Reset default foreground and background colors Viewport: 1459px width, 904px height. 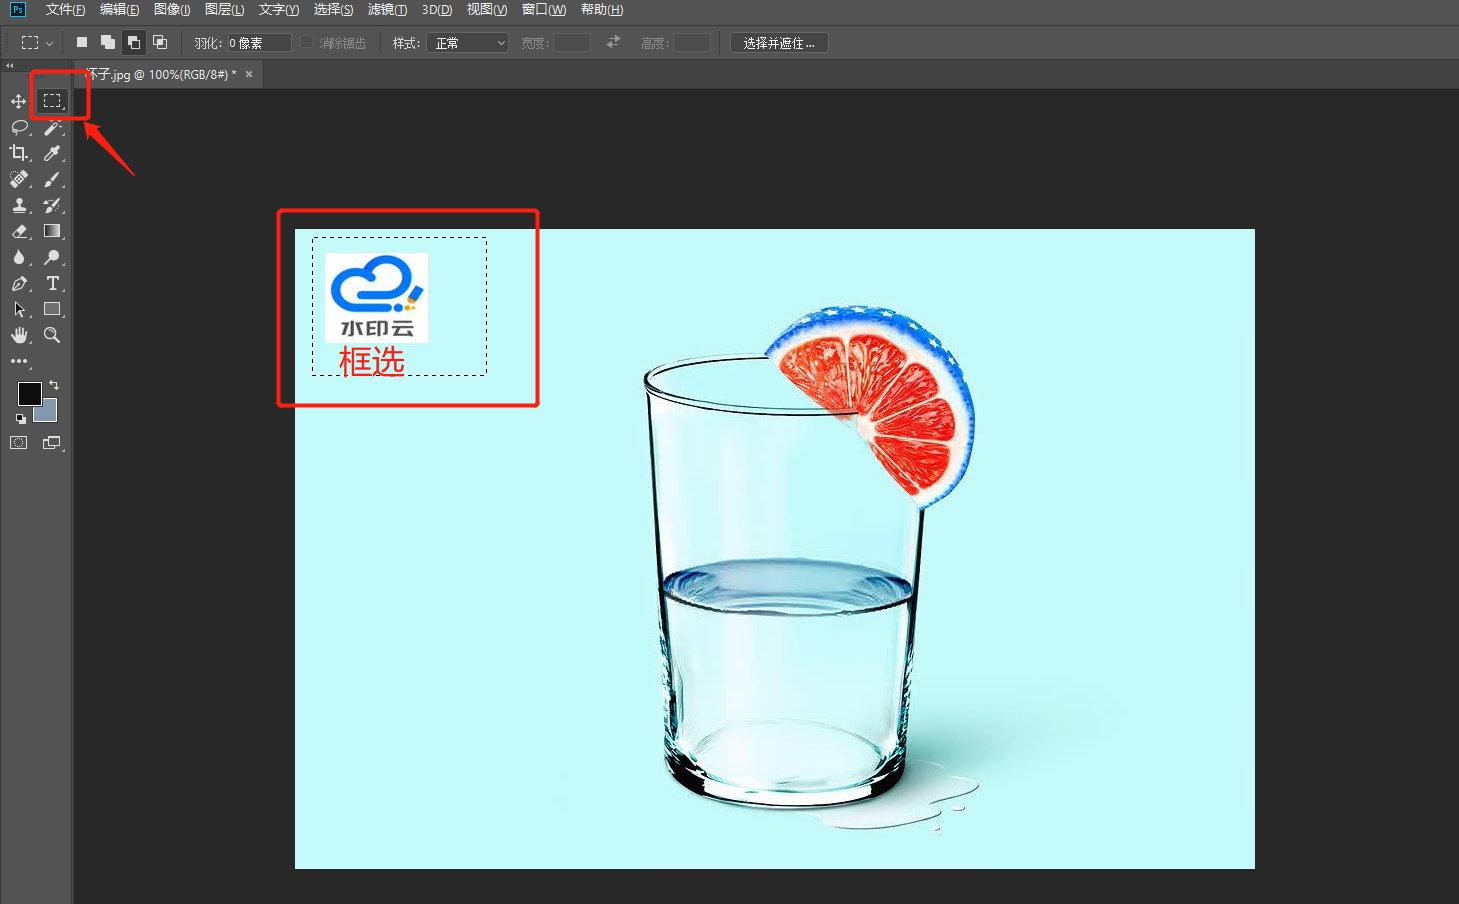coord(21,419)
